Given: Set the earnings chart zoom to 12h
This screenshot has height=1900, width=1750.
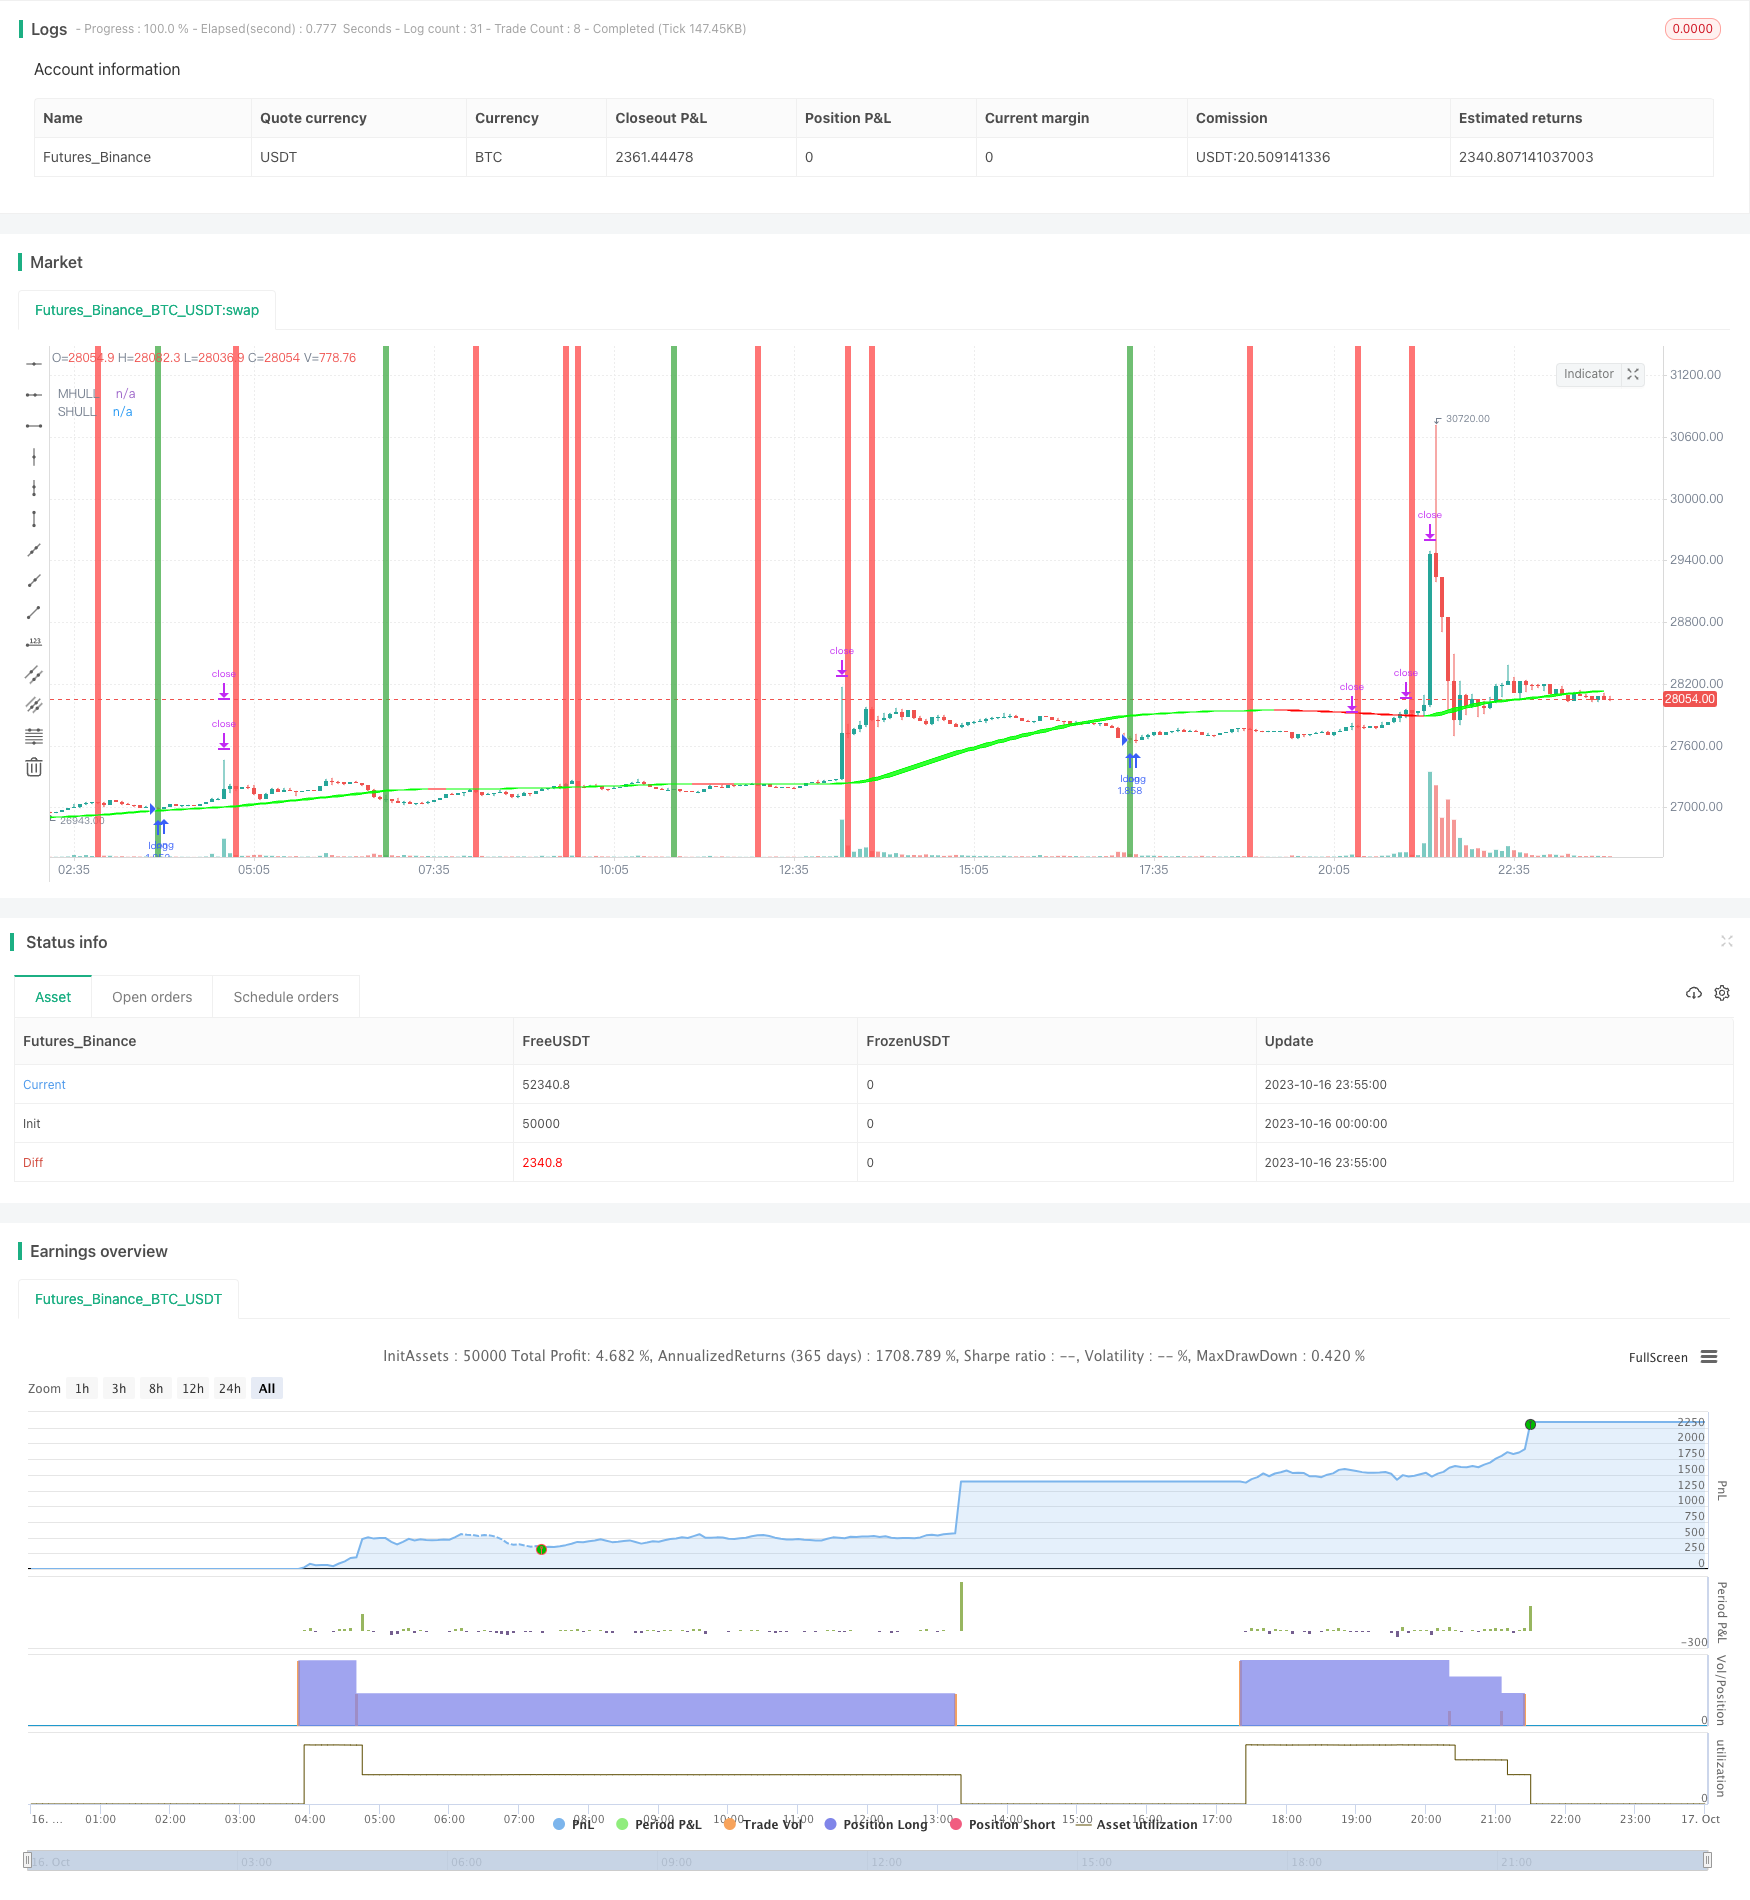Looking at the screenshot, I should click(193, 1388).
